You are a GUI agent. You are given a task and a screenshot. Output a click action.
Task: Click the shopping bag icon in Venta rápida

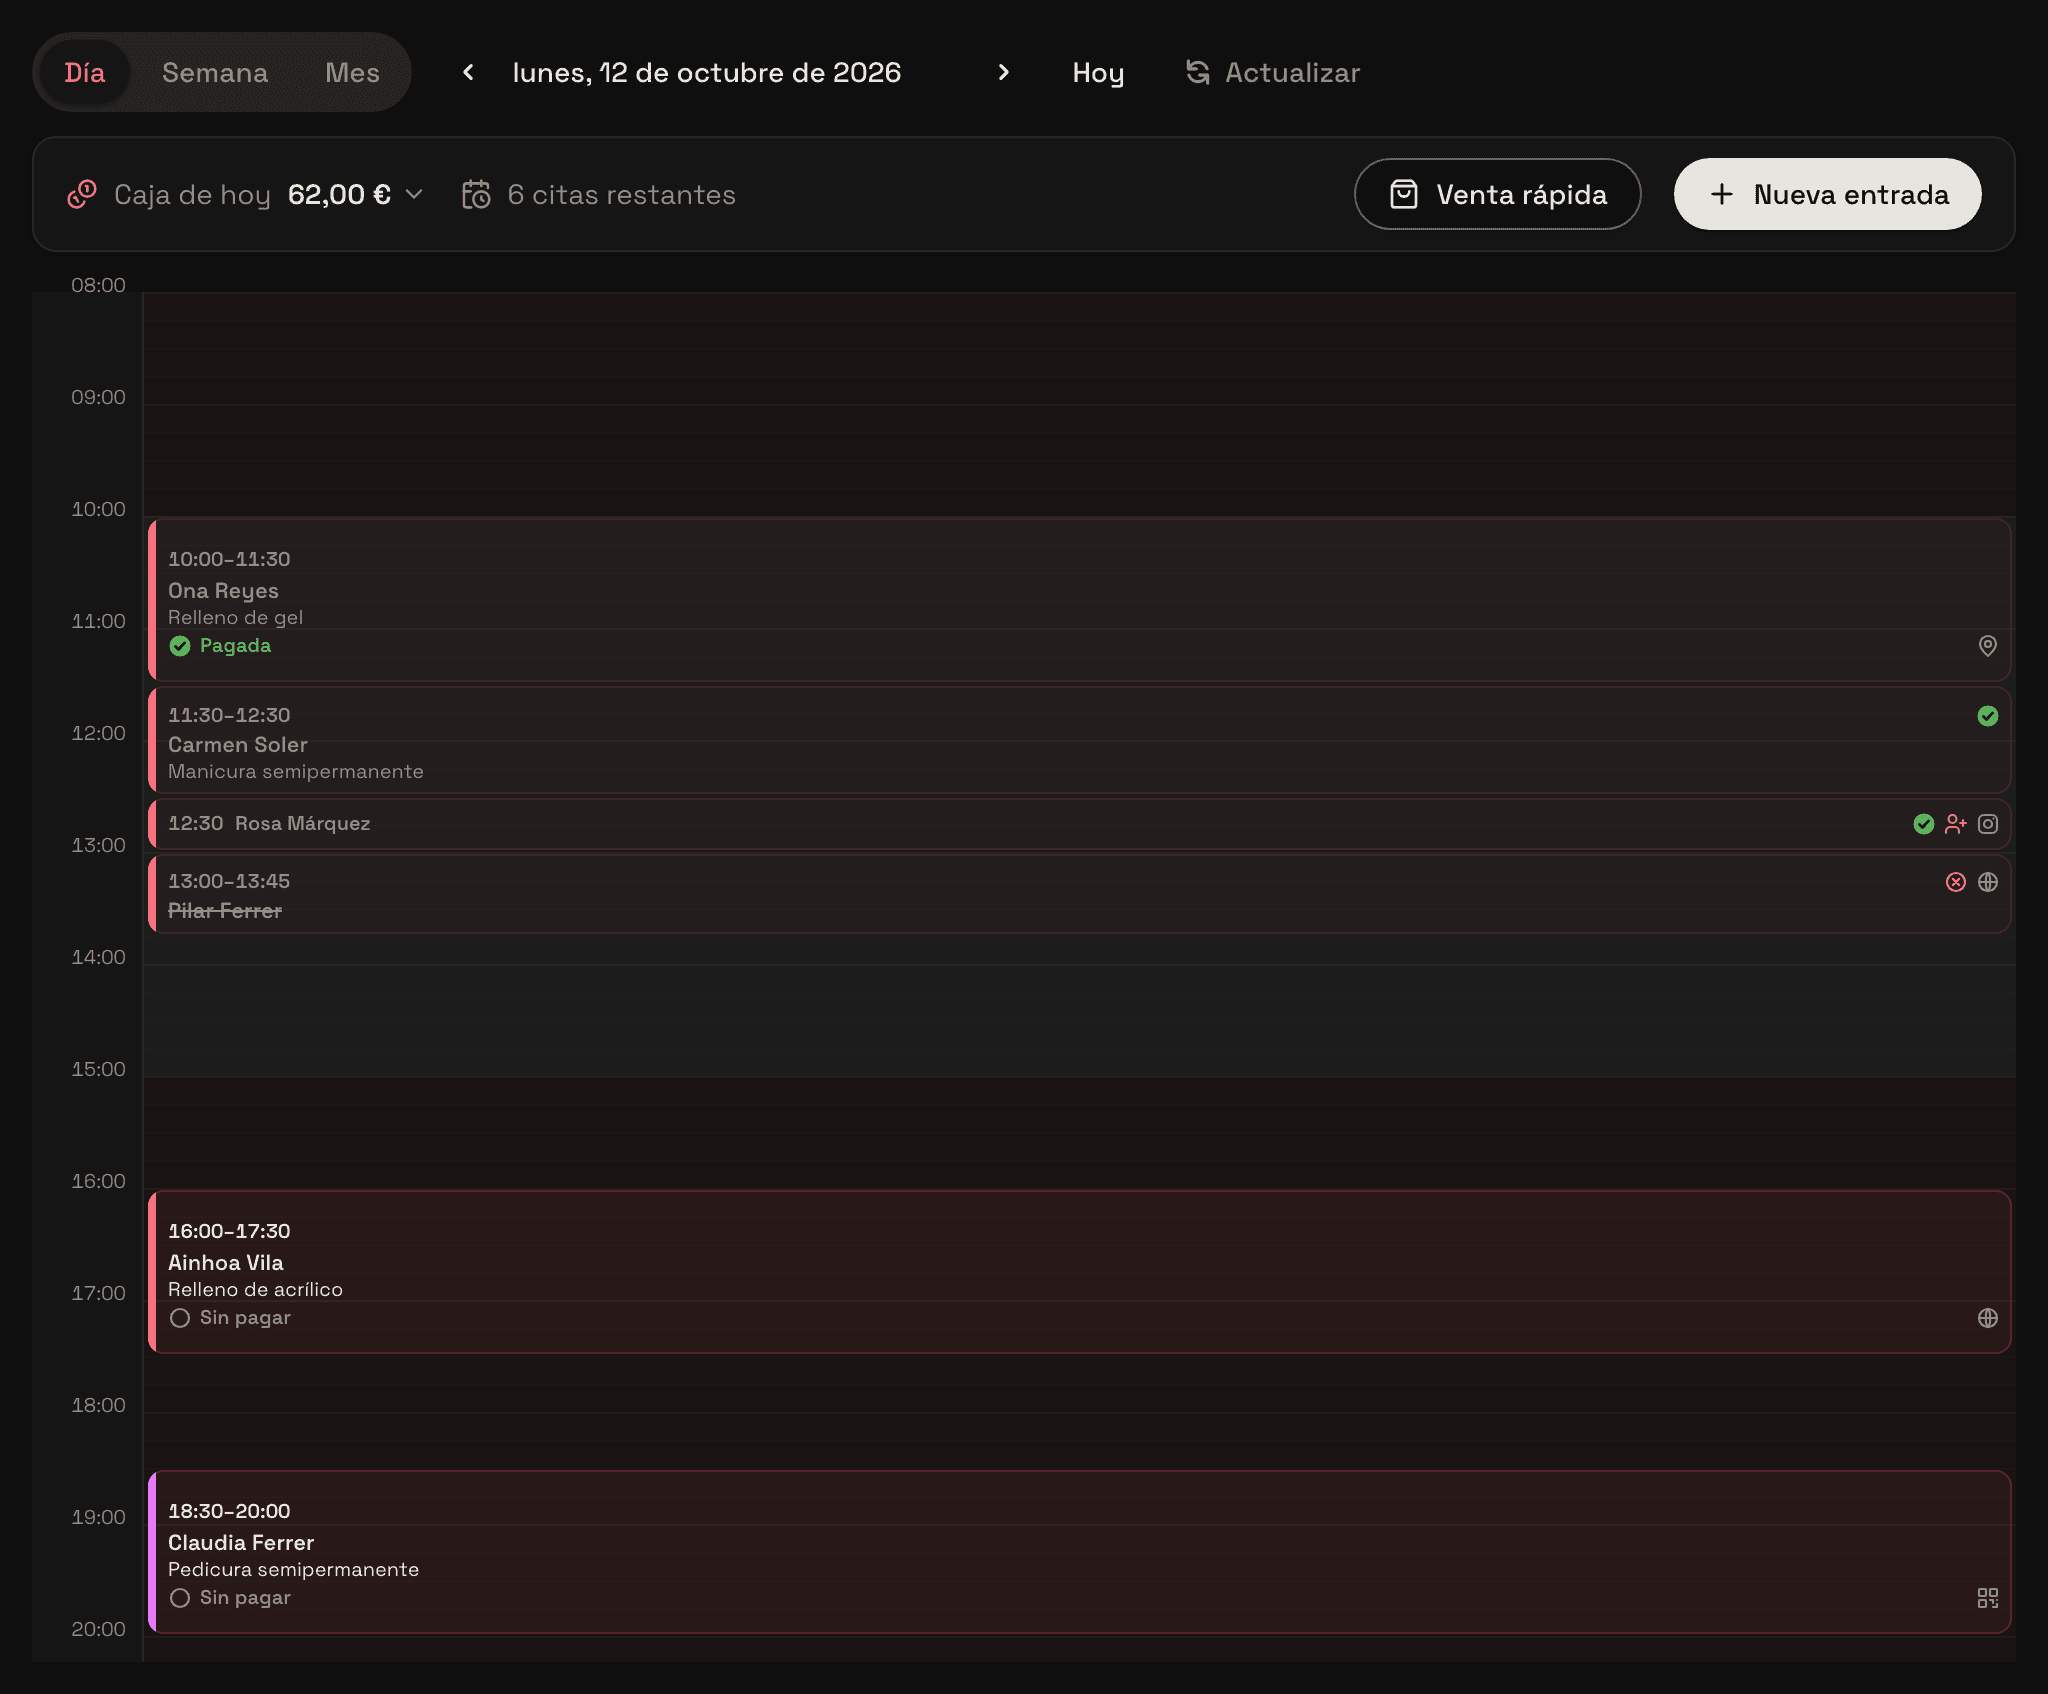click(1404, 194)
